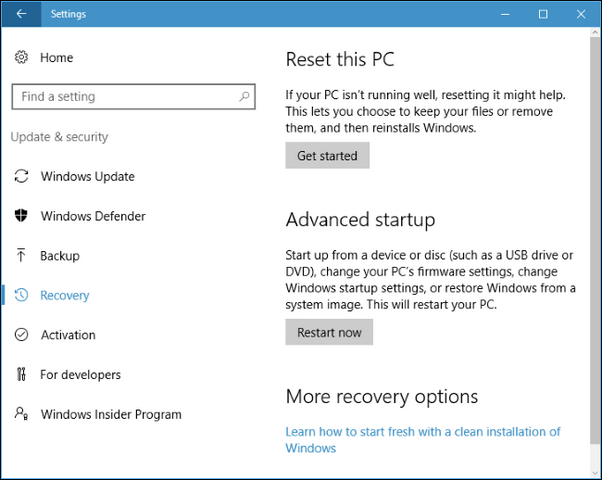This screenshot has height=481, width=603.
Task: Click the Reset this PC heading
Action: [x=340, y=59]
